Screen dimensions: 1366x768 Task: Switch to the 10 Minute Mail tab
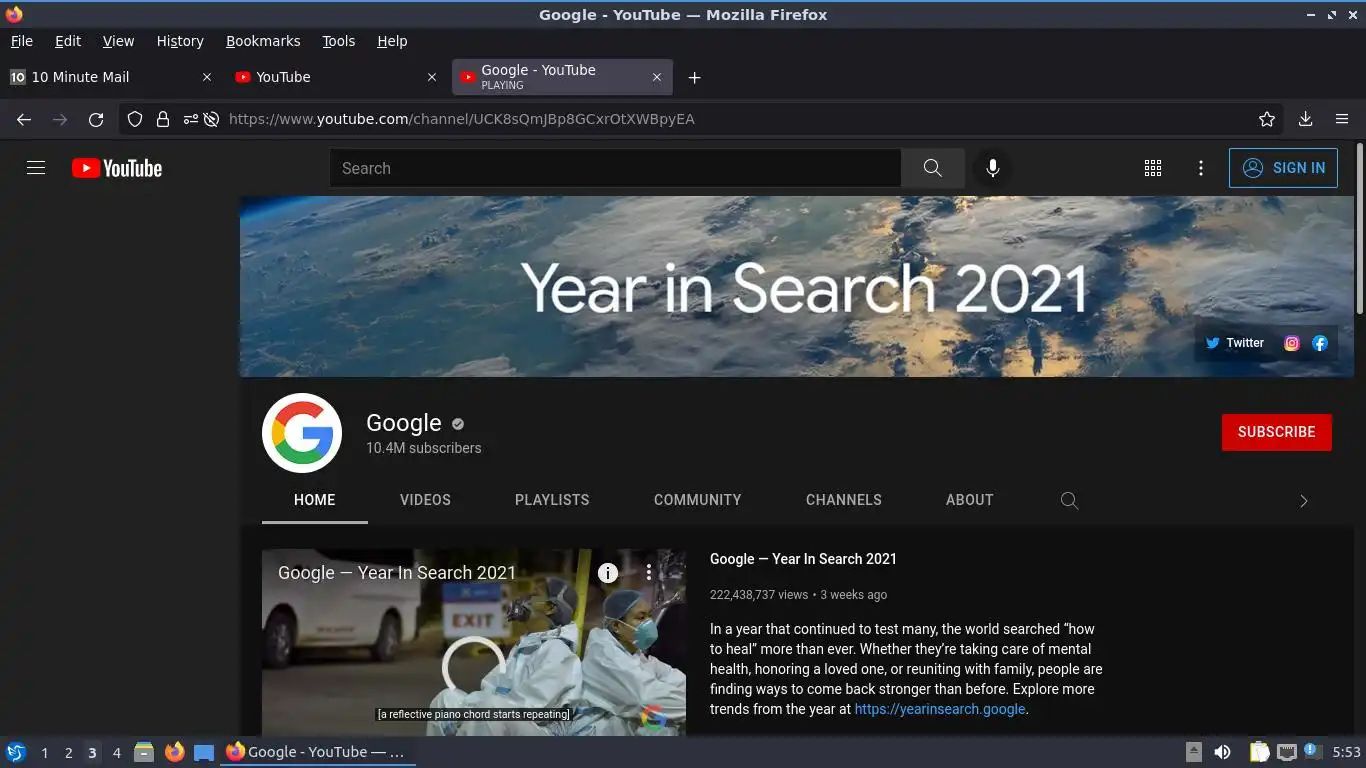[x=112, y=77]
